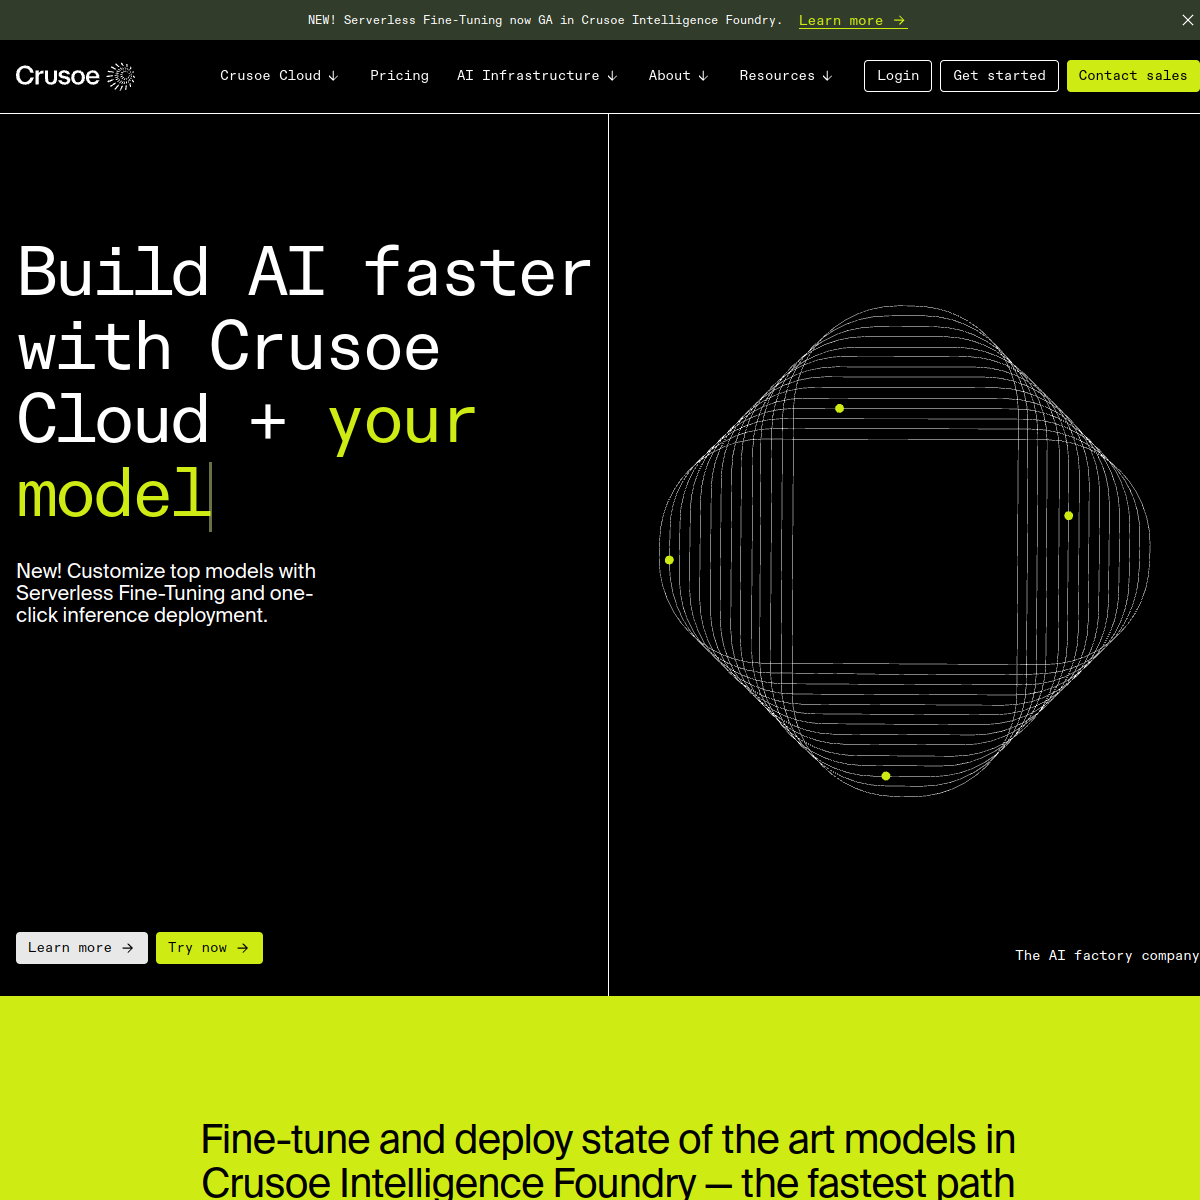Click the green 'your model' headline text
The height and width of the screenshot is (1200, 1200).
tap(247, 458)
